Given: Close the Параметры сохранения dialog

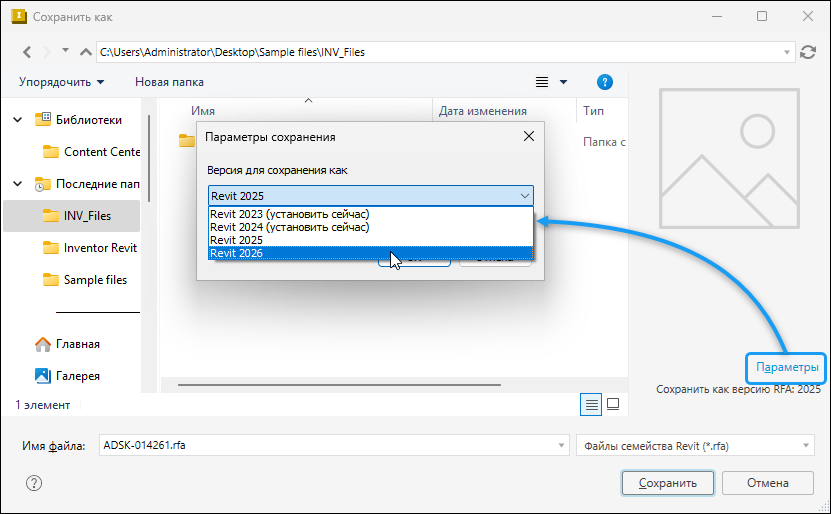Looking at the screenshot, I should click(528, 137).
